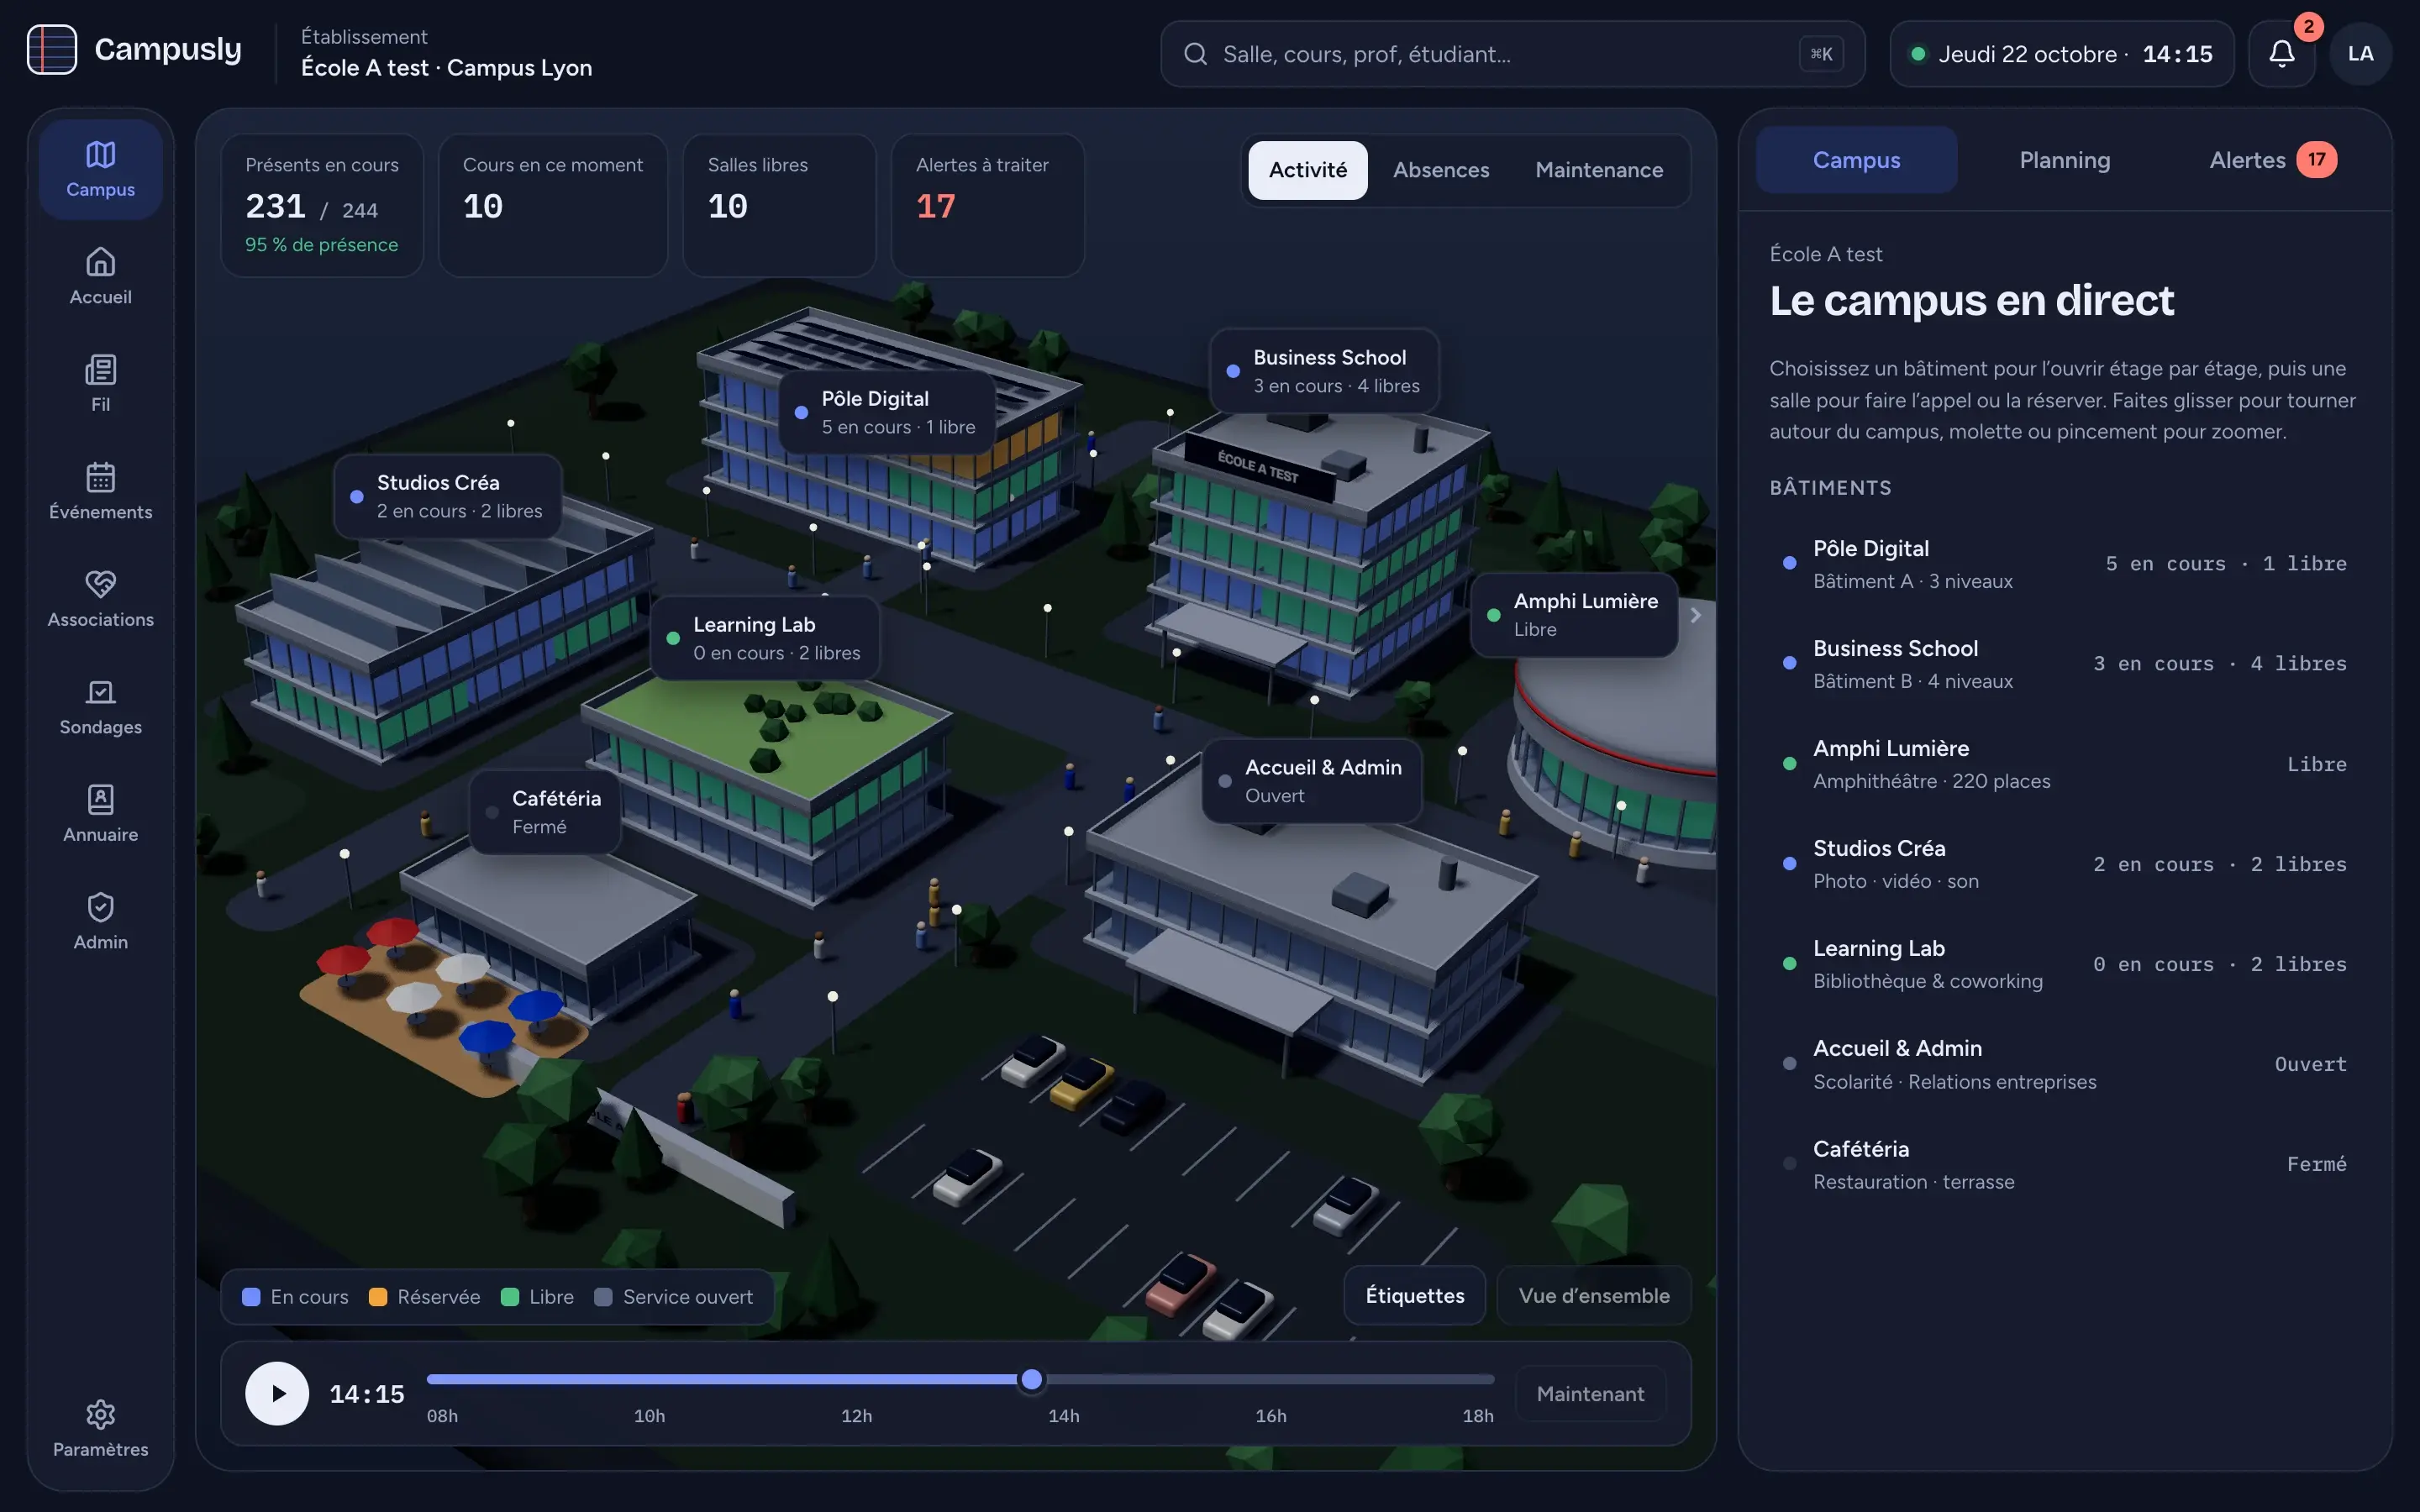Switch to the Campus panel tab

[x=1856, y=160]
